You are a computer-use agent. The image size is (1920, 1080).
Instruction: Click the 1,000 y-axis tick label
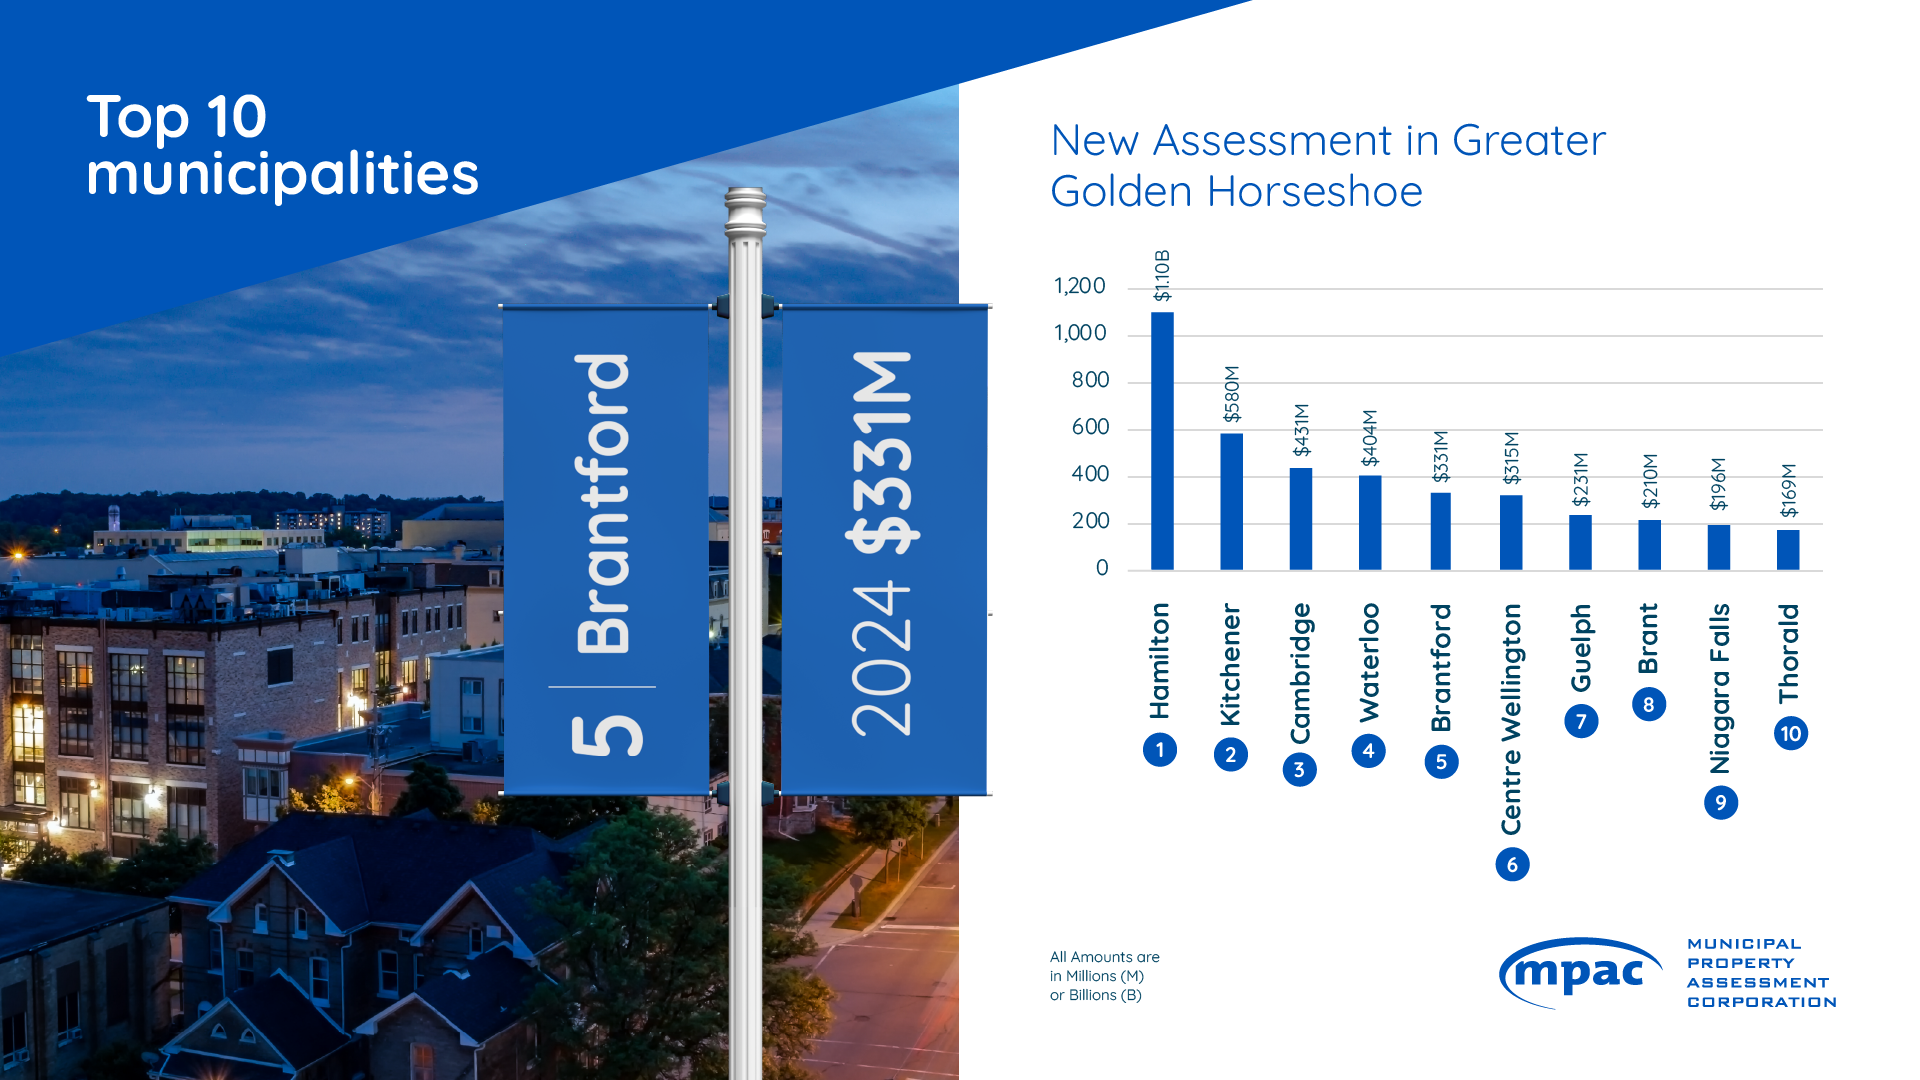point(1080,334)
